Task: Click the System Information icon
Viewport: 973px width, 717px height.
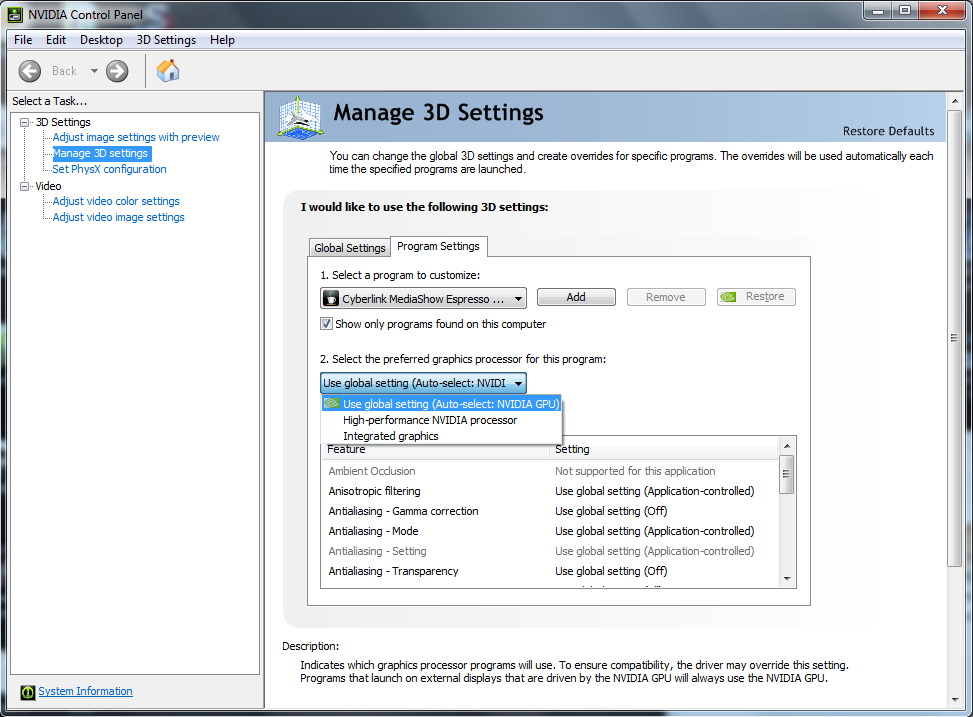Action: click(x=29, y=692)
